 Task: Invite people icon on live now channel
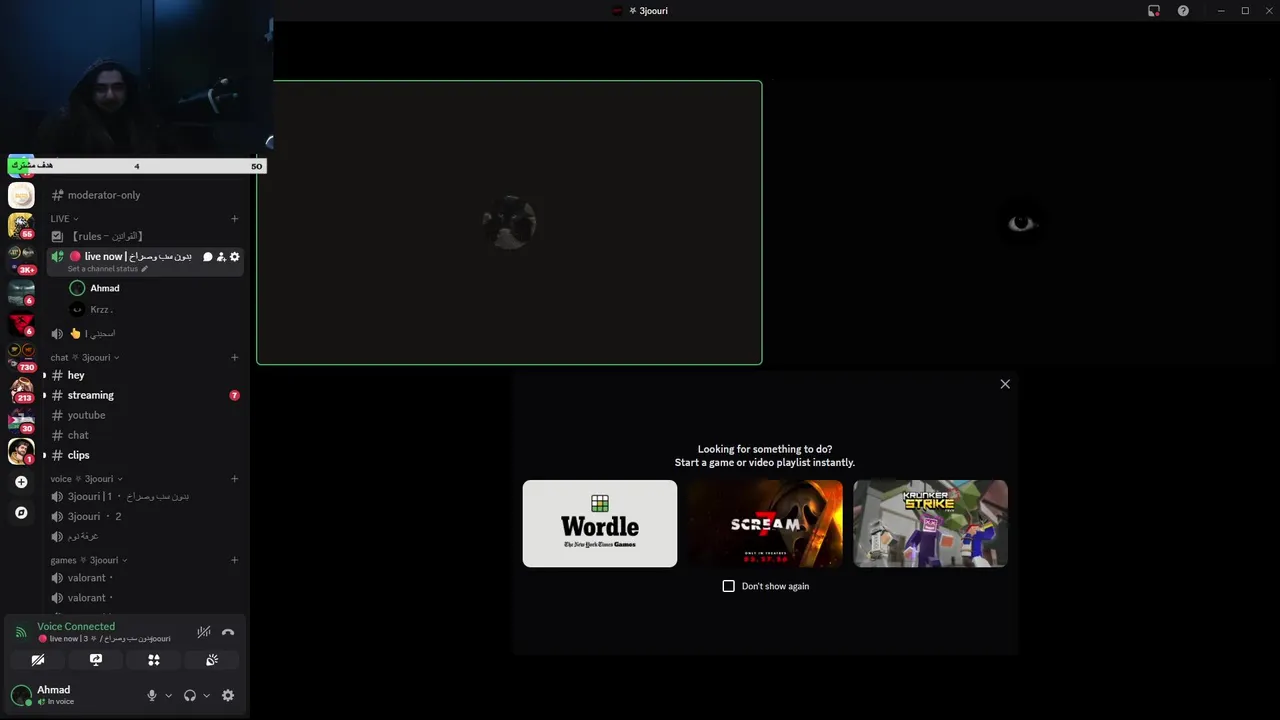click(x=221, y=257)
